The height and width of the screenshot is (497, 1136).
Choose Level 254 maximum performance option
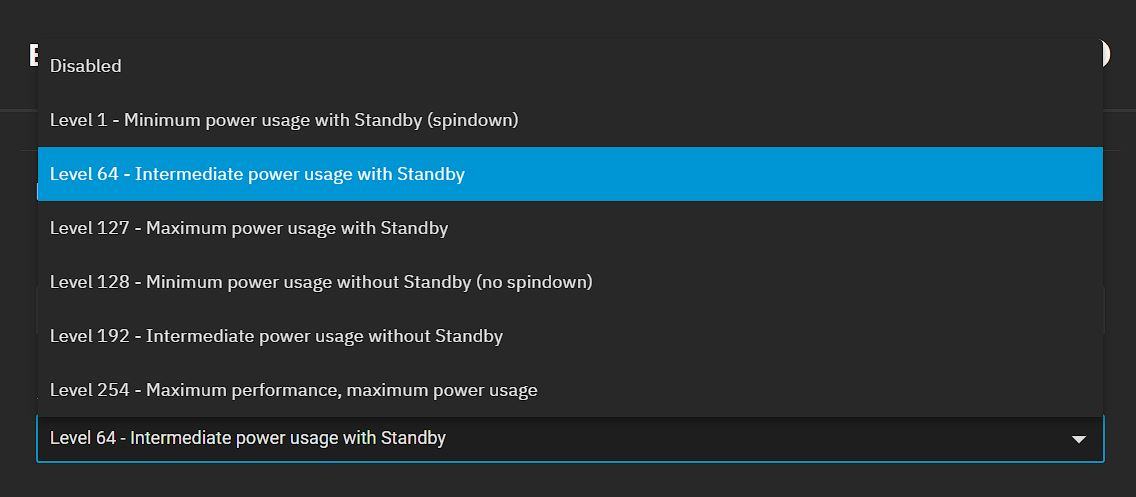coord(294,390)
